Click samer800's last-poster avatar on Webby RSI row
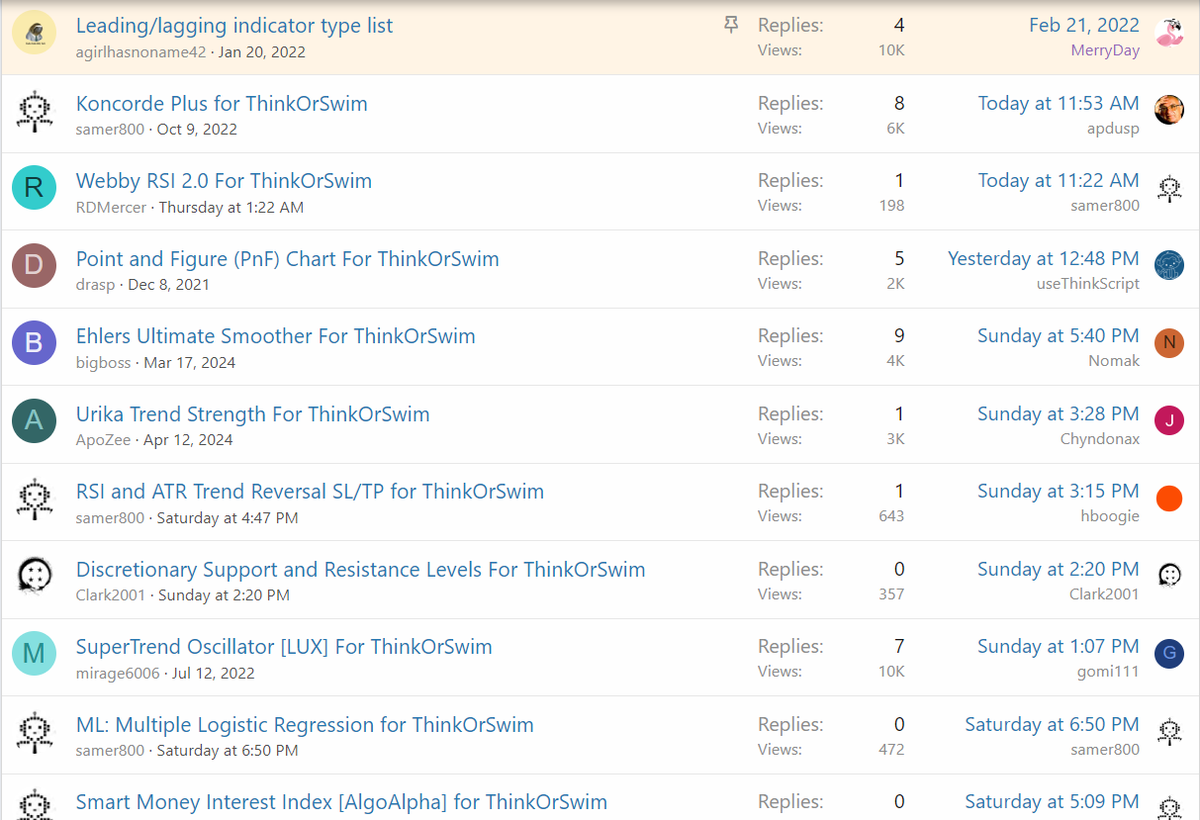The image size is (1200, 820). click(x=1169, y=188)
